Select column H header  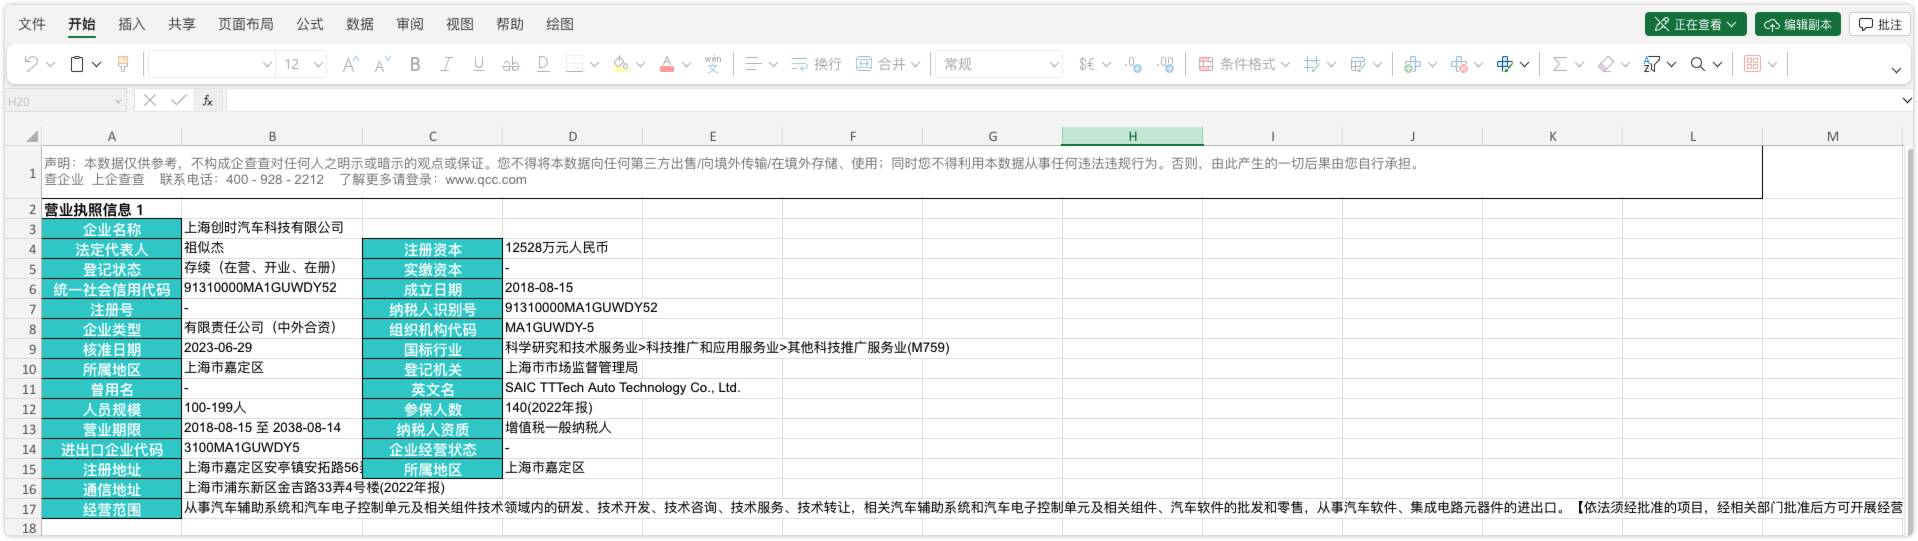tap(1132, 136)
